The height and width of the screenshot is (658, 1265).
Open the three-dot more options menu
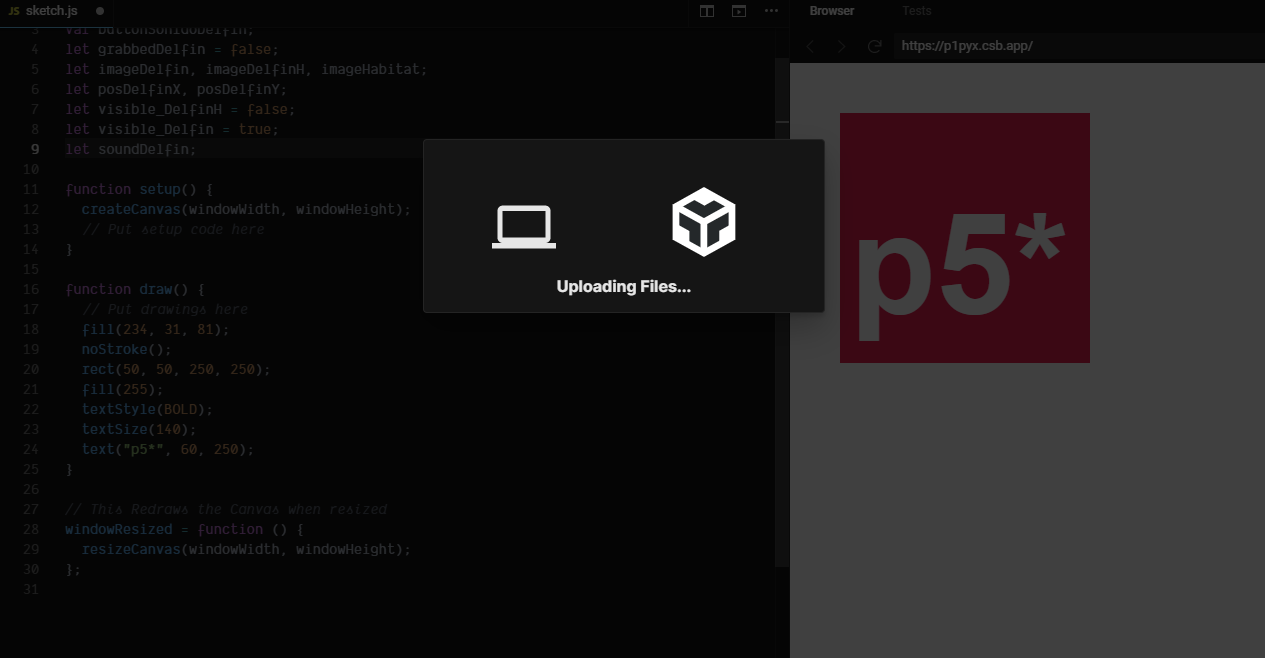tap(771, 11)
